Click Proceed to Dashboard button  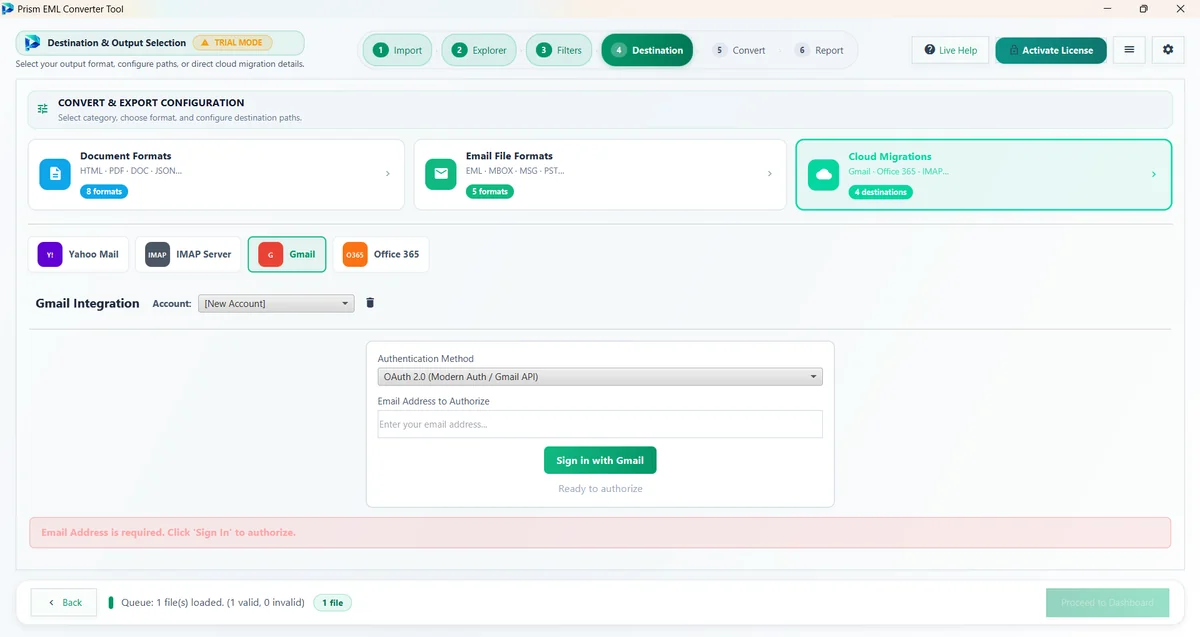pos(1107,602)
